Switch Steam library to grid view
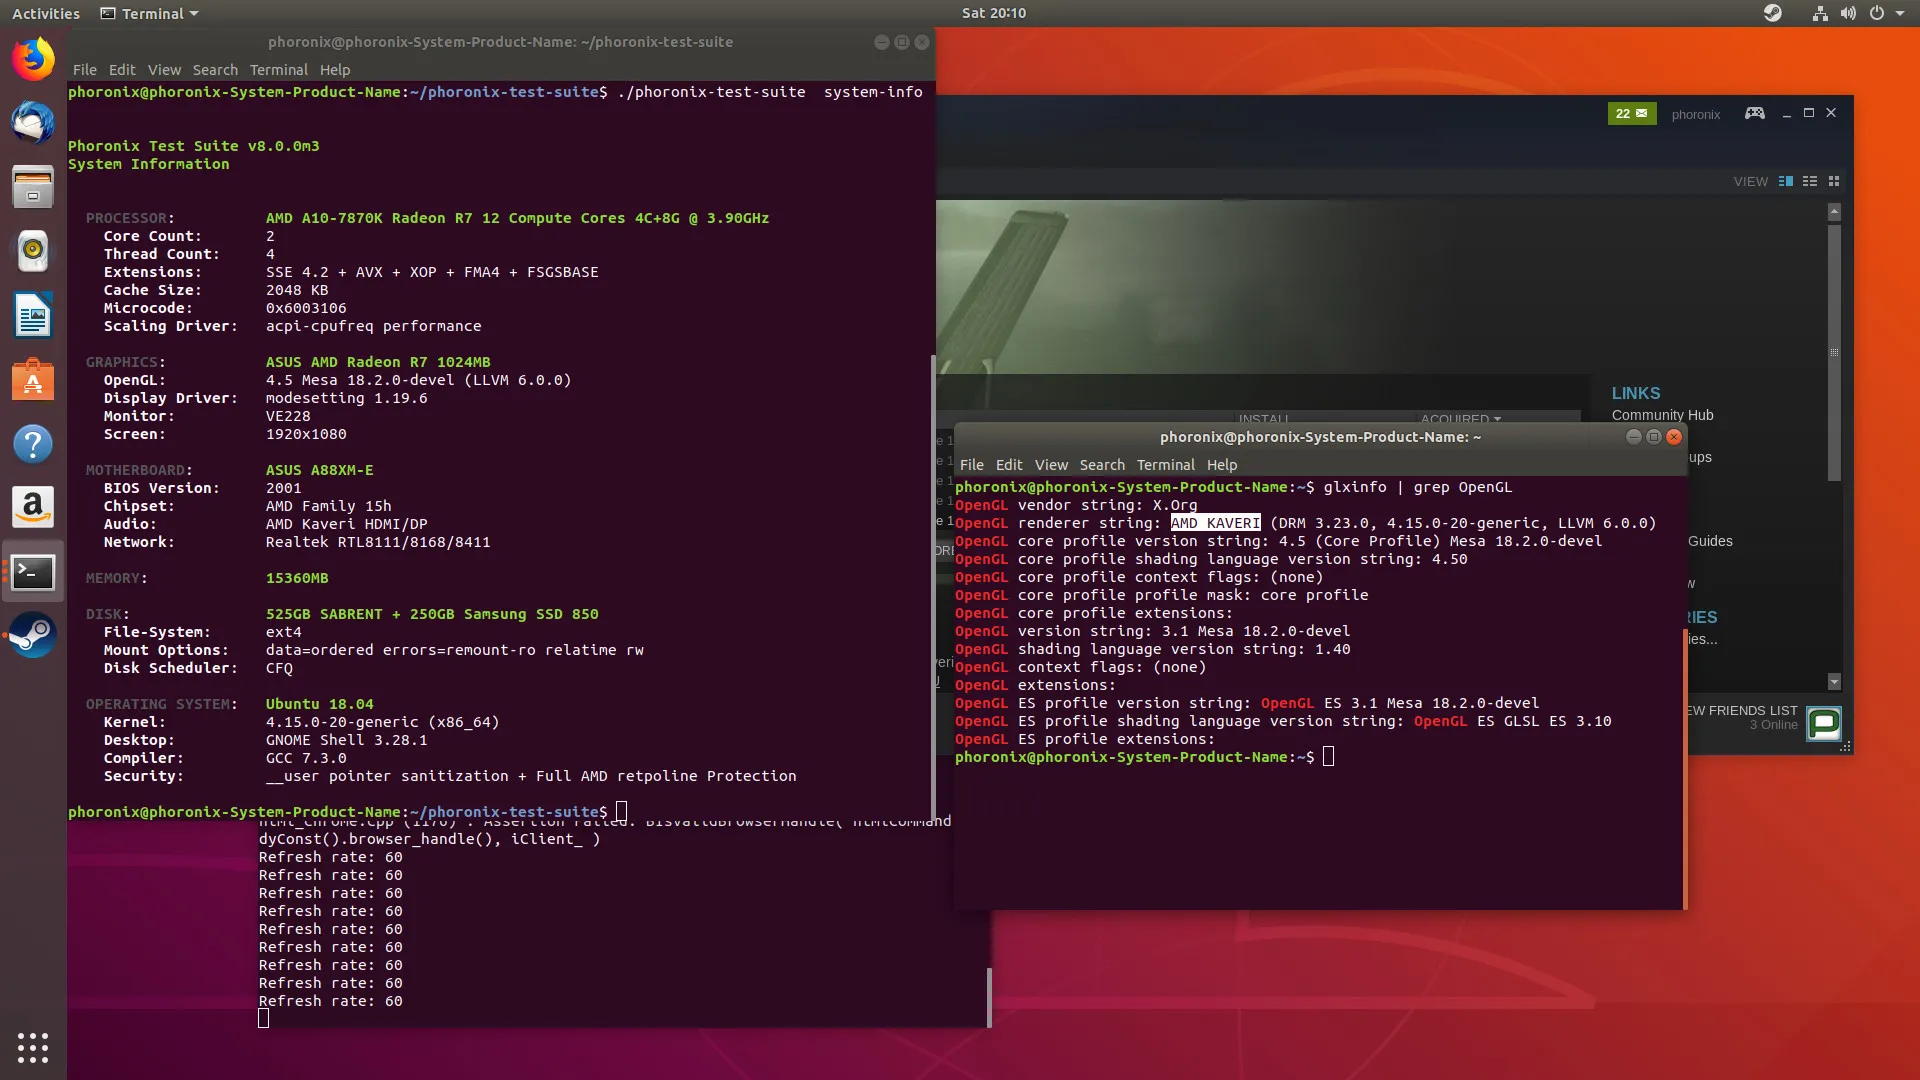Image resolution: width=1920 pixels, height=1080 pixels. (1834, 181)
